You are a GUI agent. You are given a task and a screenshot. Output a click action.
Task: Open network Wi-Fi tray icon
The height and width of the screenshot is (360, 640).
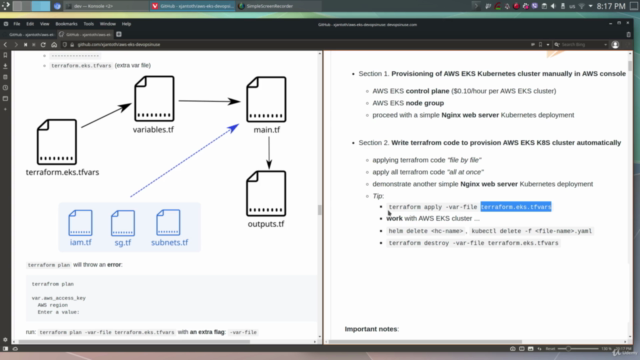(581, 6)
